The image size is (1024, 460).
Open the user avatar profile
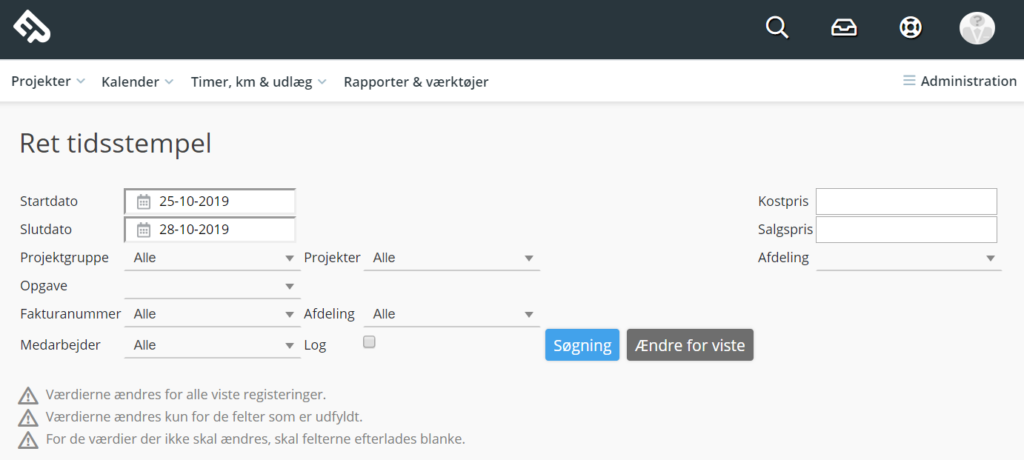[977, 28]
